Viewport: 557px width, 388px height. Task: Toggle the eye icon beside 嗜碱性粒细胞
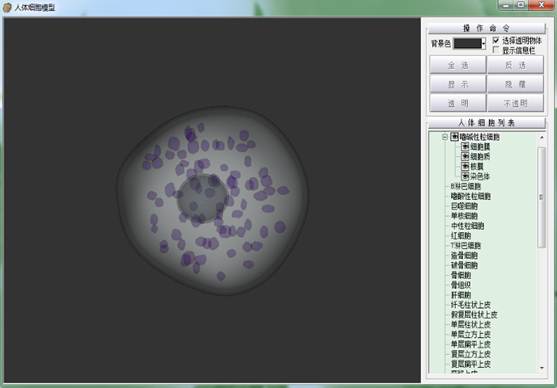pos(454,137)
